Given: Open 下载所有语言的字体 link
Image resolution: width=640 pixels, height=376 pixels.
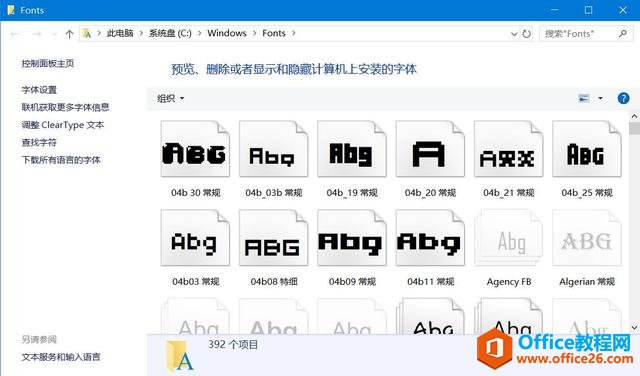Looking at the screenshot, I should (61, 160).
